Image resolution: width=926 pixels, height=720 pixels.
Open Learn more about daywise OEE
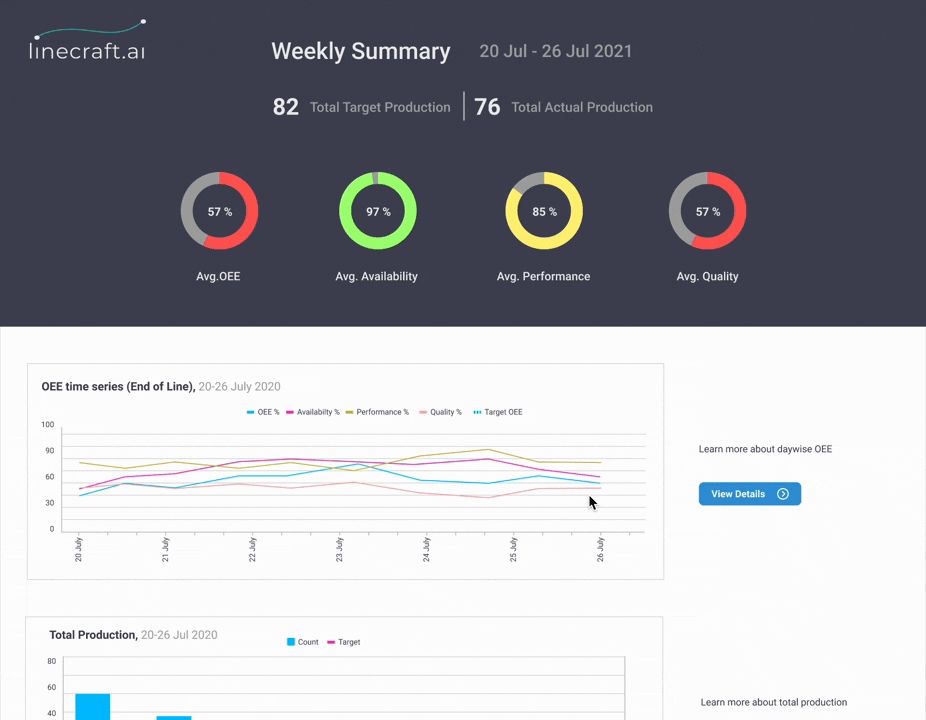coord(765,449)
